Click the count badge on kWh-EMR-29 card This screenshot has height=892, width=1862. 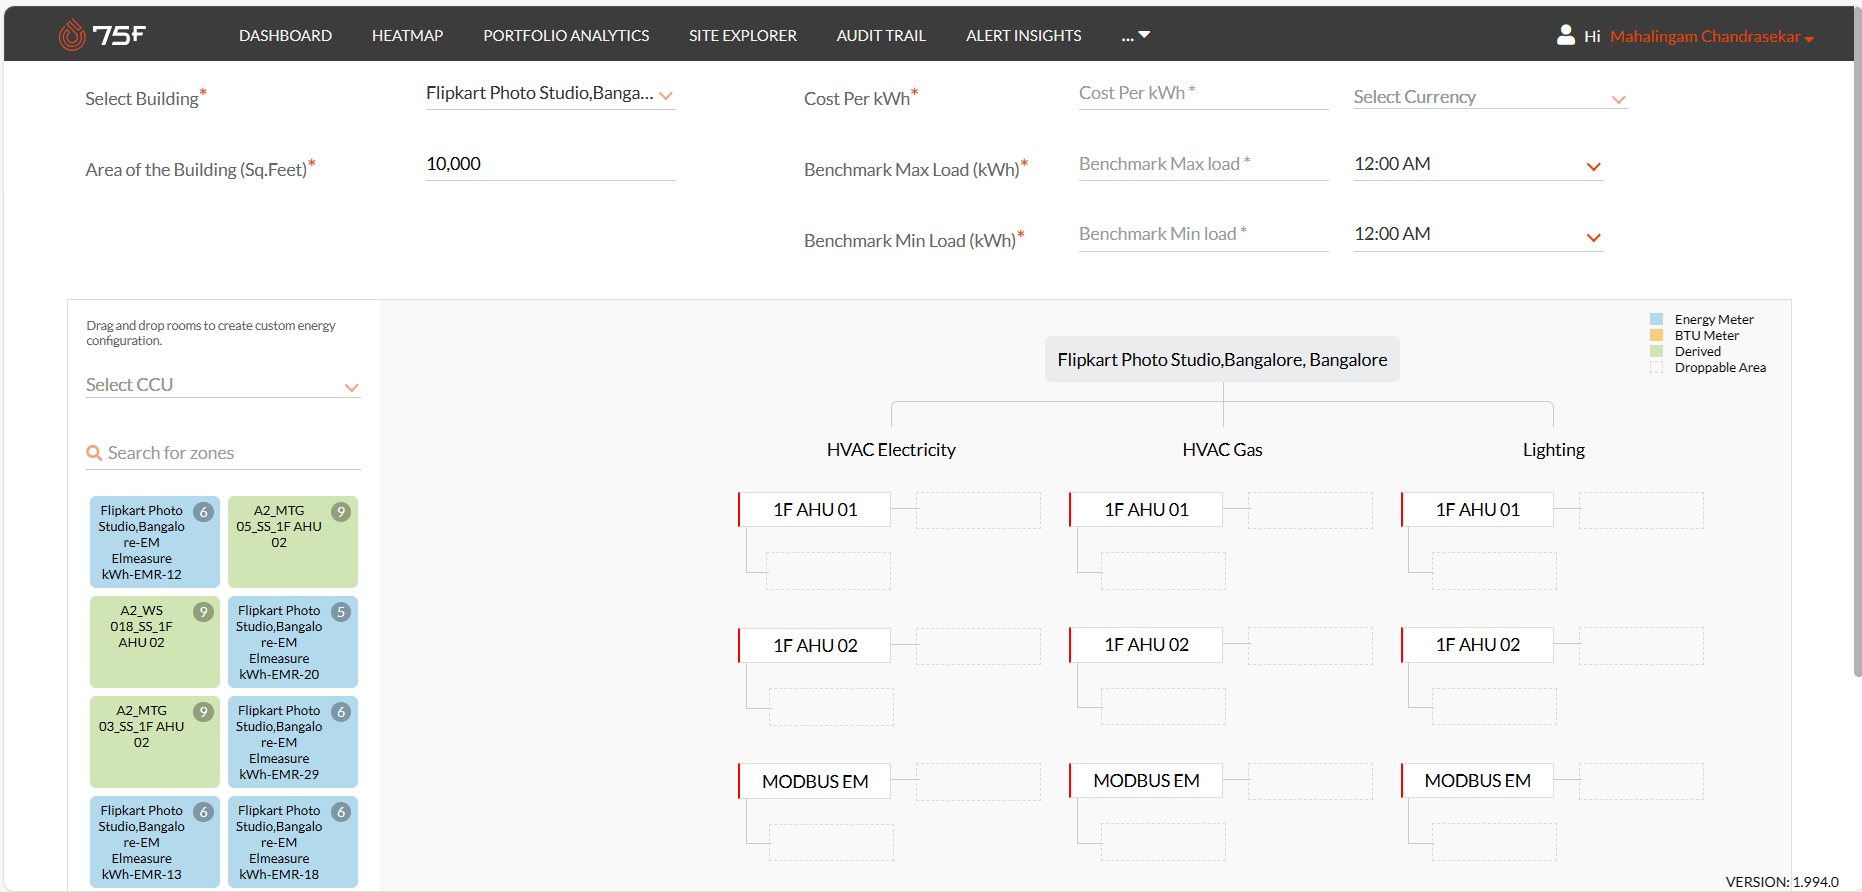click(341, 712)
